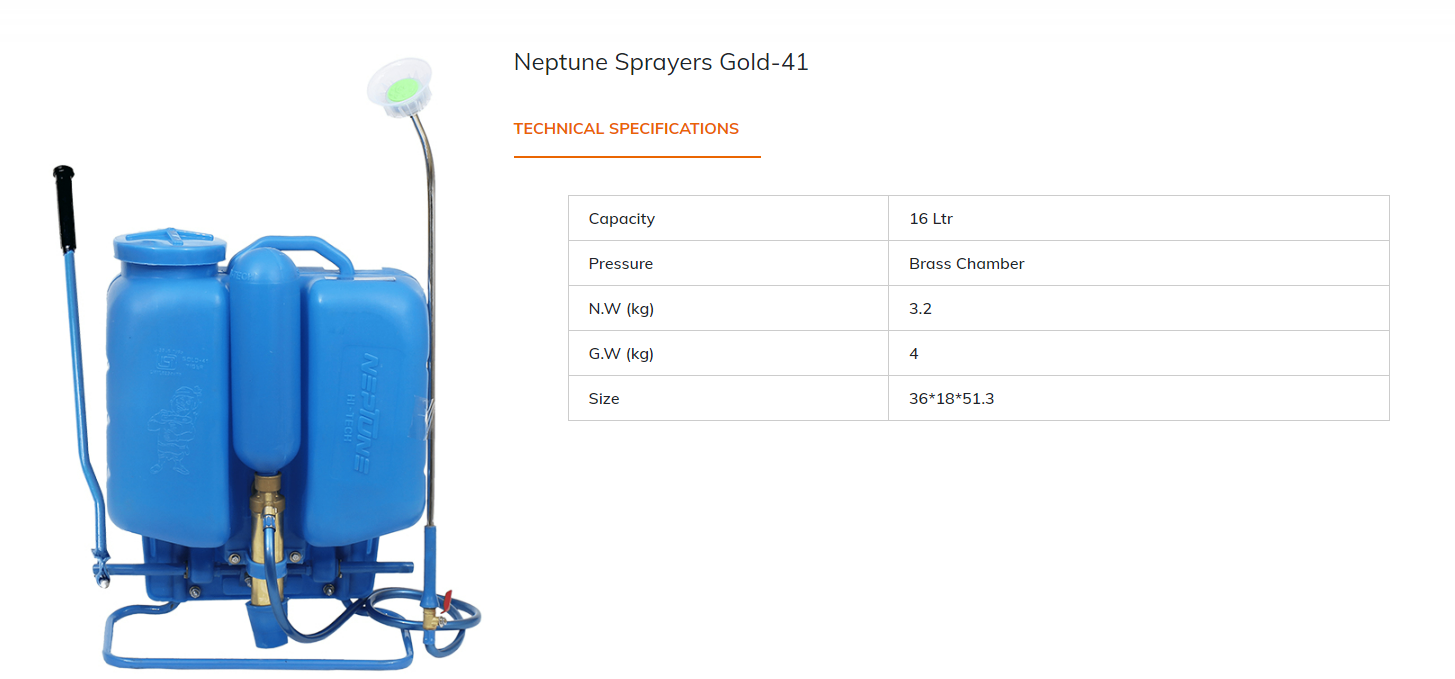Select the gross weight value 4
This screenshot has width=1455, height=679.
[914, 354]
